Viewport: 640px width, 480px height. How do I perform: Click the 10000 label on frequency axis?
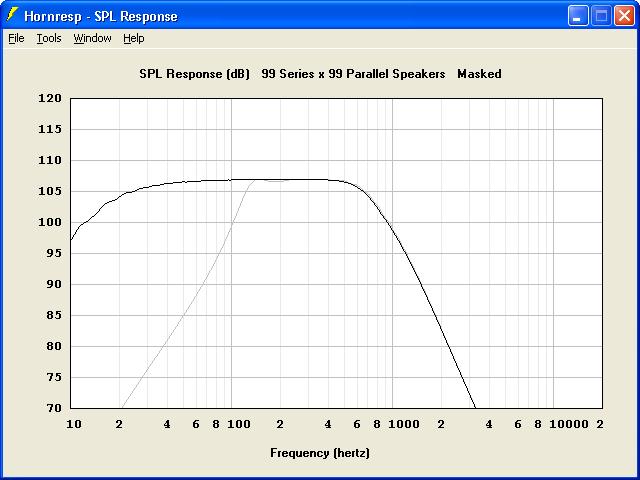(x=569, y=424)
